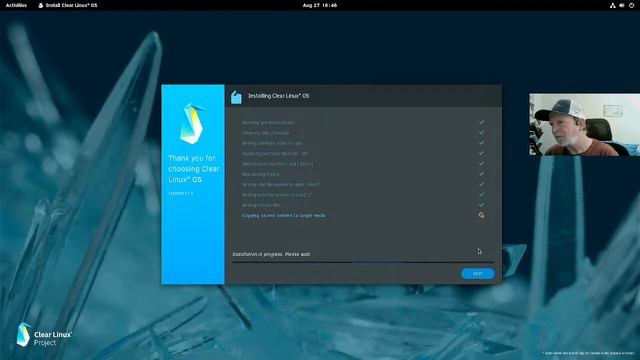640x360 pixels.
Task: Open the power menu icon
Action: [x=631, y=5]
